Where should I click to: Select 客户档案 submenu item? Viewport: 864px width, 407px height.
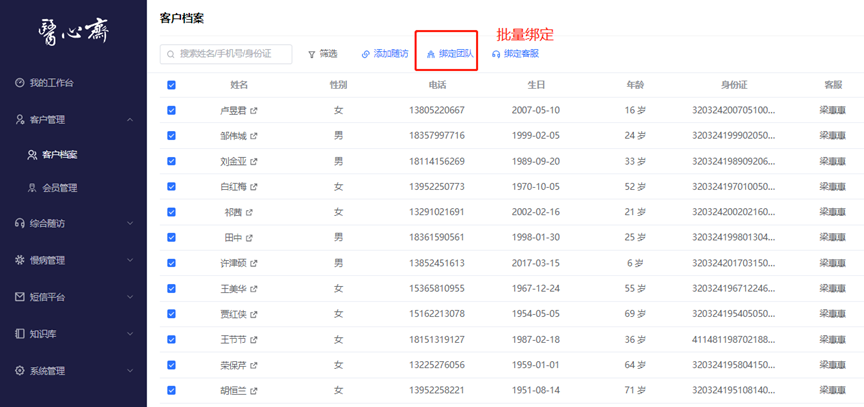point(60,155)
